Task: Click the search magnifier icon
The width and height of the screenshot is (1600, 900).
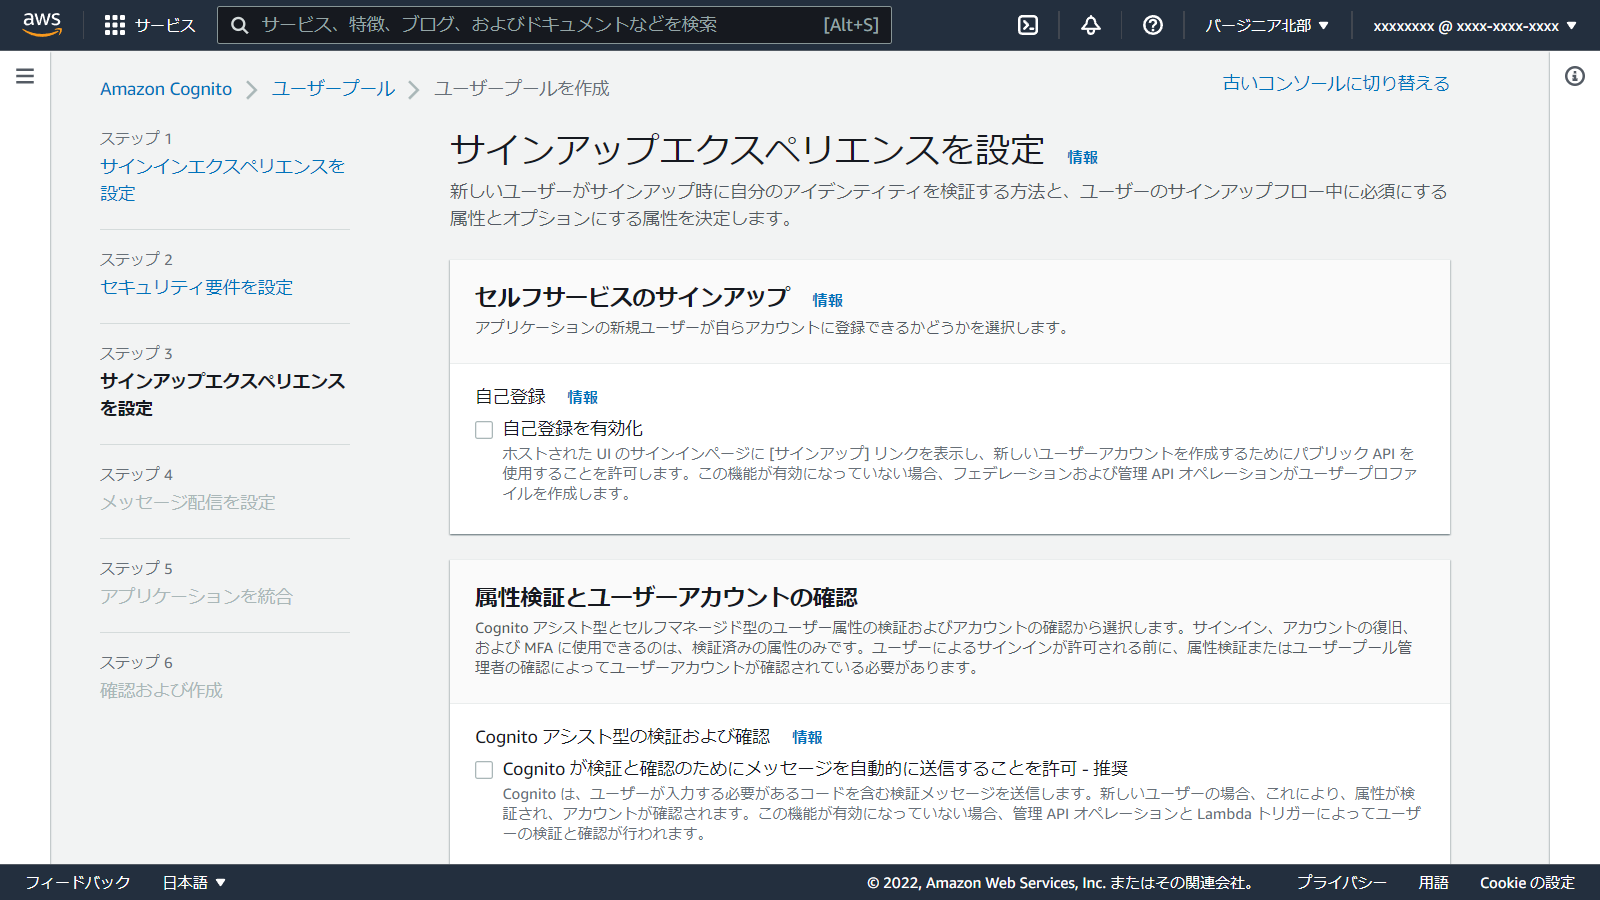Action: point(239,25)
